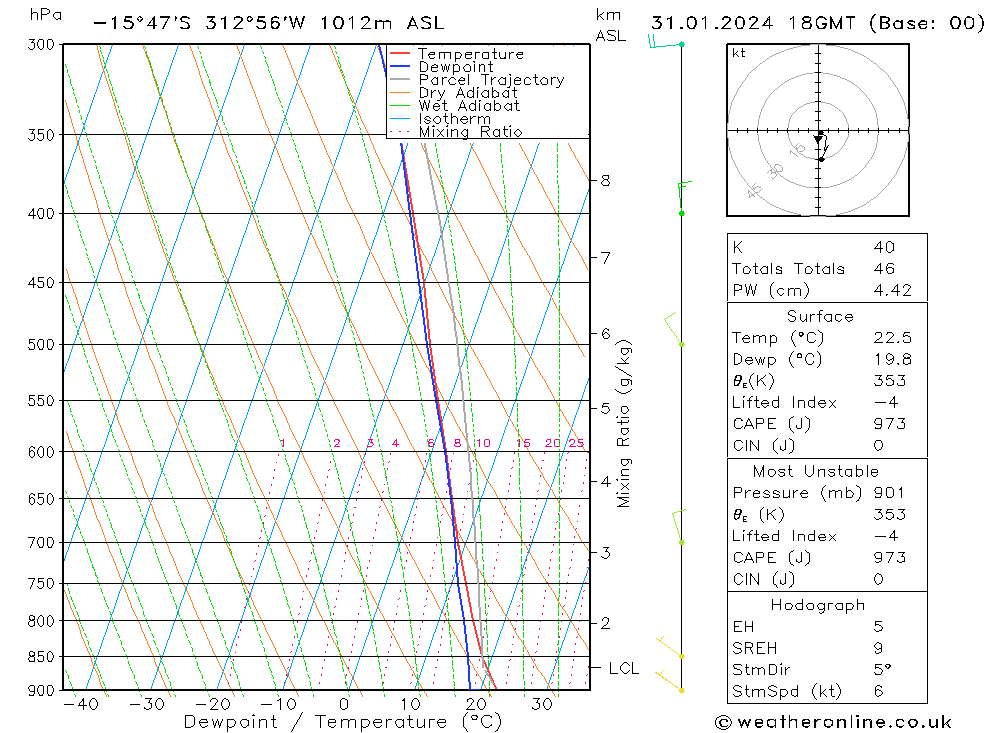The height and width of the screenshot is (733, 1000).
Task: Click the kt label in hodograph
Action: [x=739, y=53]
